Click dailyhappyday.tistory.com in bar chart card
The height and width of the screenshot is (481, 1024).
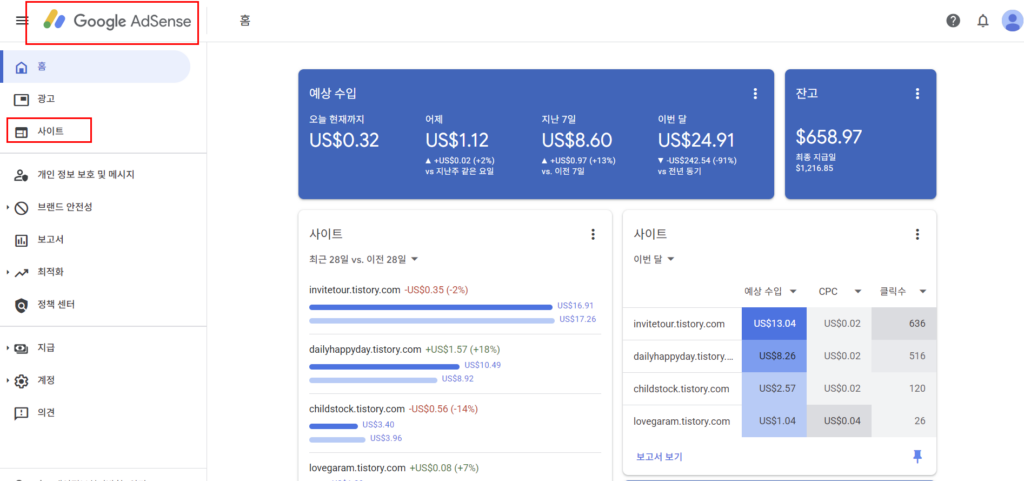point(365,349)
